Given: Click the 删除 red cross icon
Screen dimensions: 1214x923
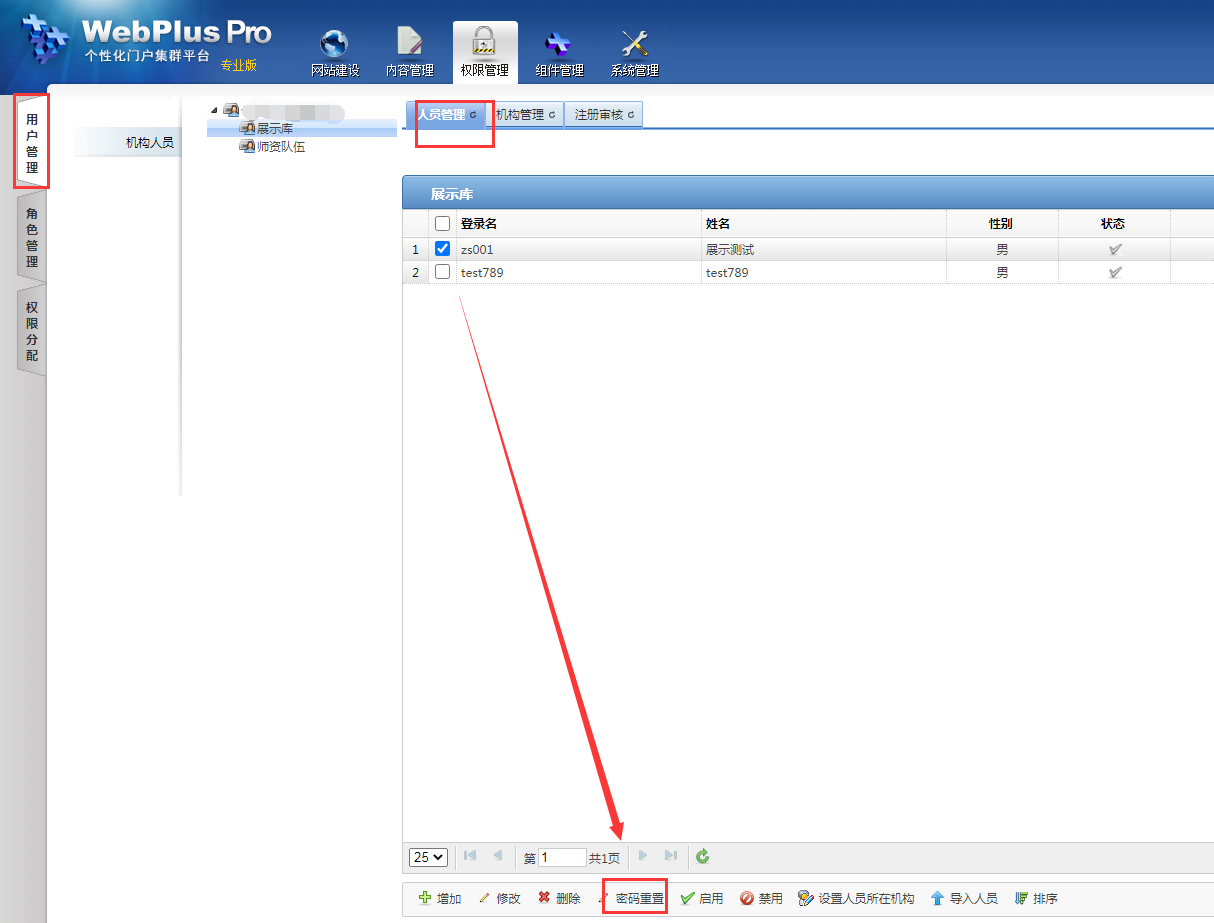Looking at the screenshot, I should (x=544, y=898).
